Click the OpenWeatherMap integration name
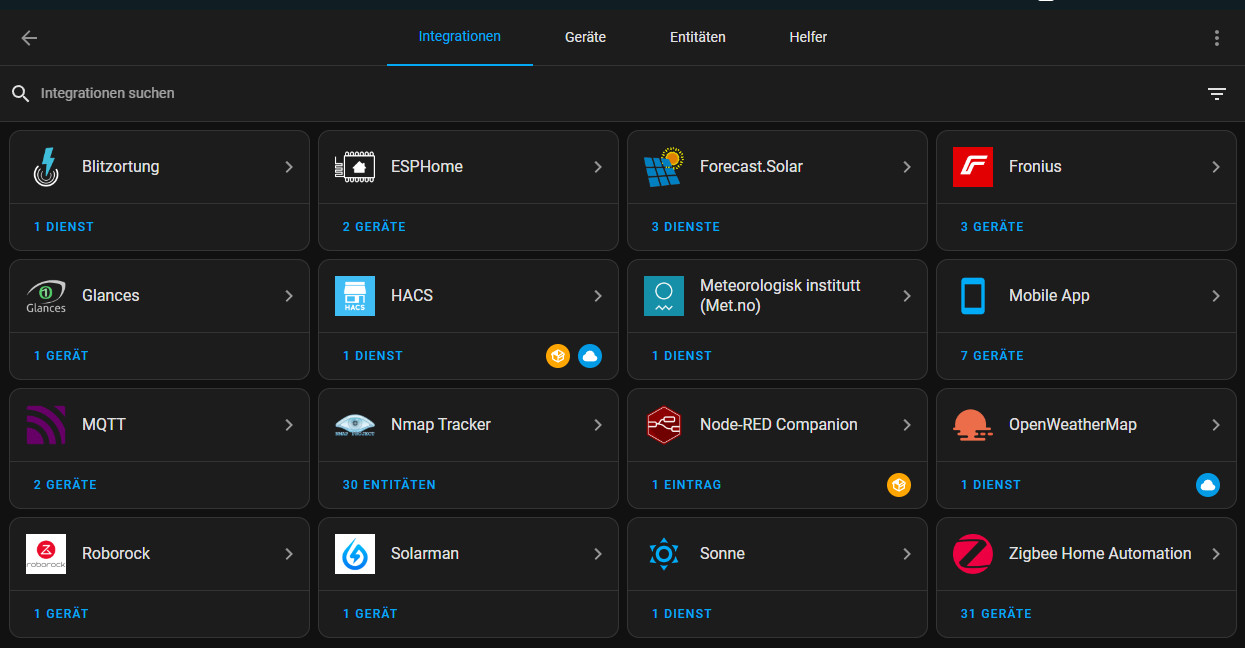1245x648 pixels. (x=1073, y=425)
